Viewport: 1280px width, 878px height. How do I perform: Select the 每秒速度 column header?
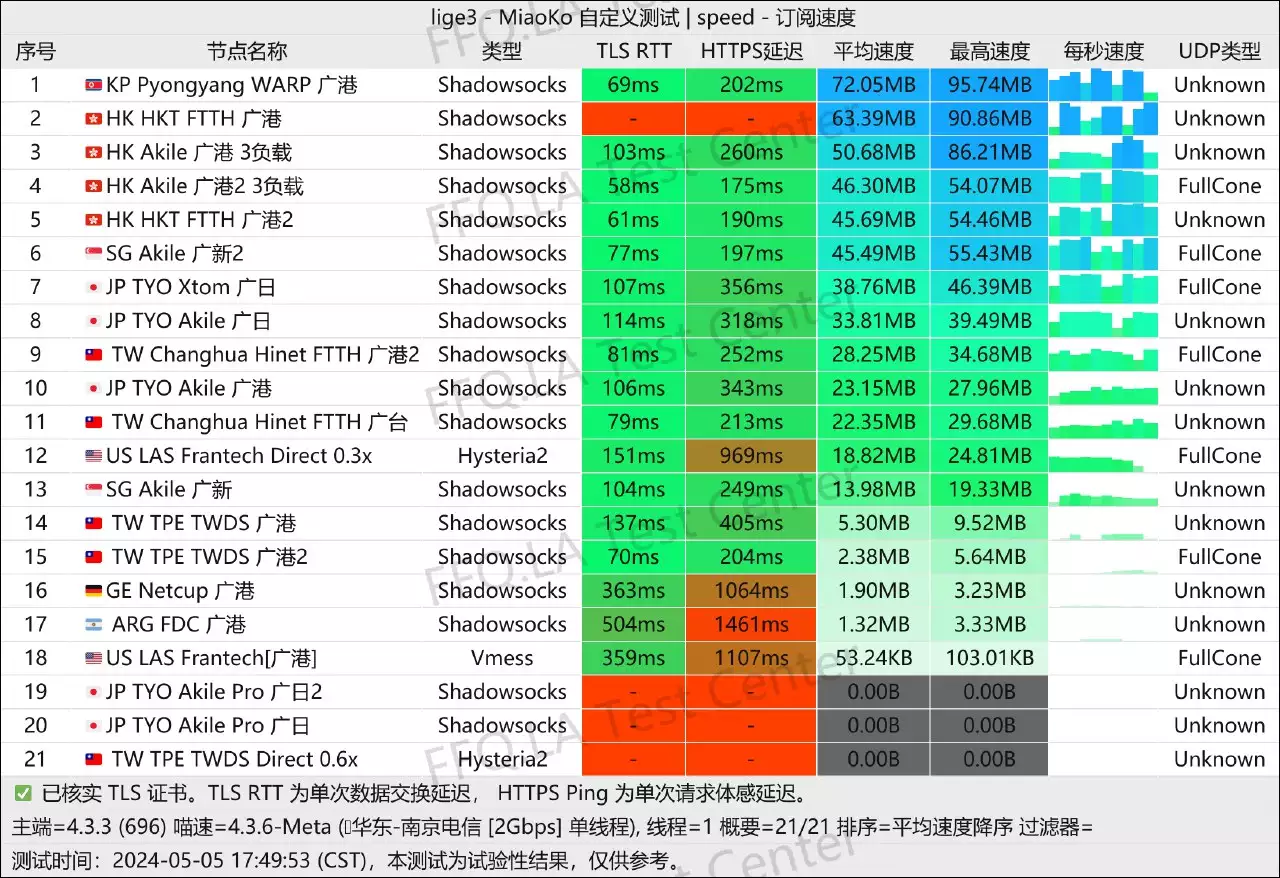[x=1103, y=52]
